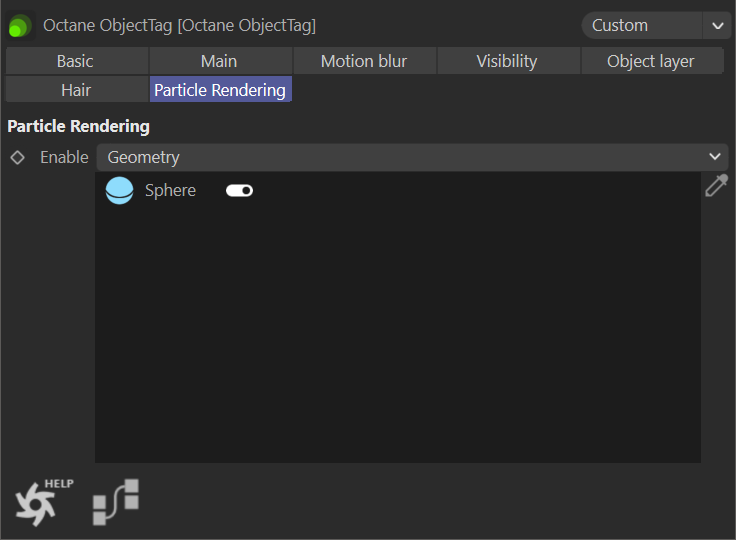This screenshot has width=736, height=540.
Task: Open the Motion blur tab
Action: 363,61
